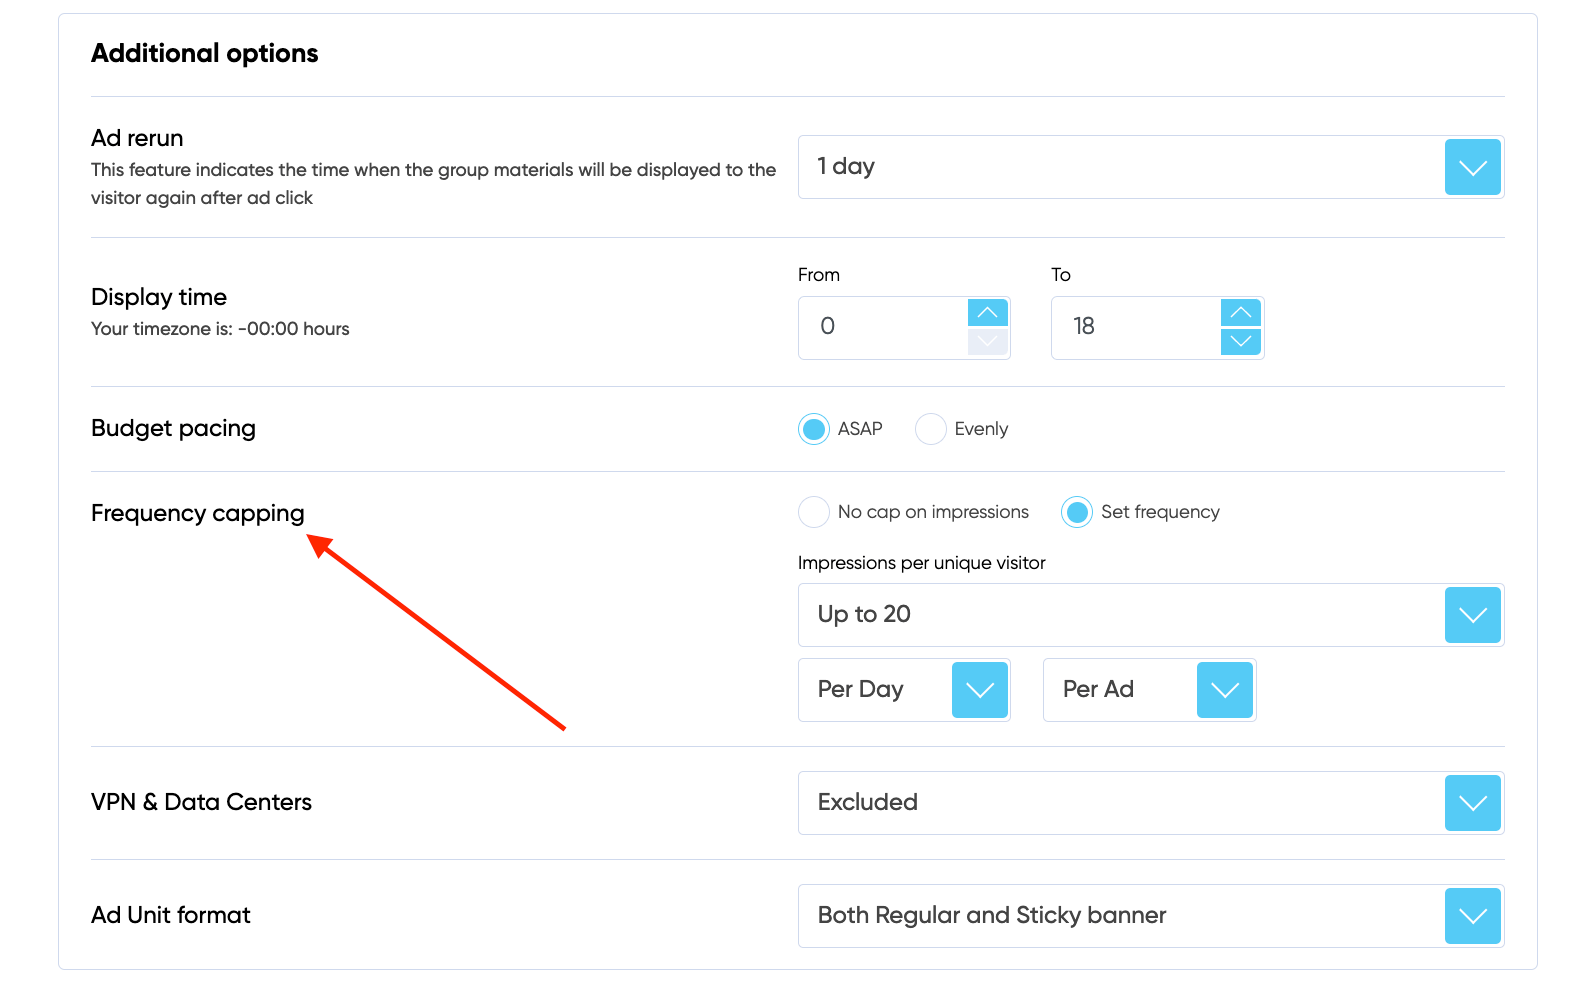The height and width of the screenshot is (1006, 1596).
Task: Open the Ad rerun "1 day" dropdown
Action: (1472, 167)
